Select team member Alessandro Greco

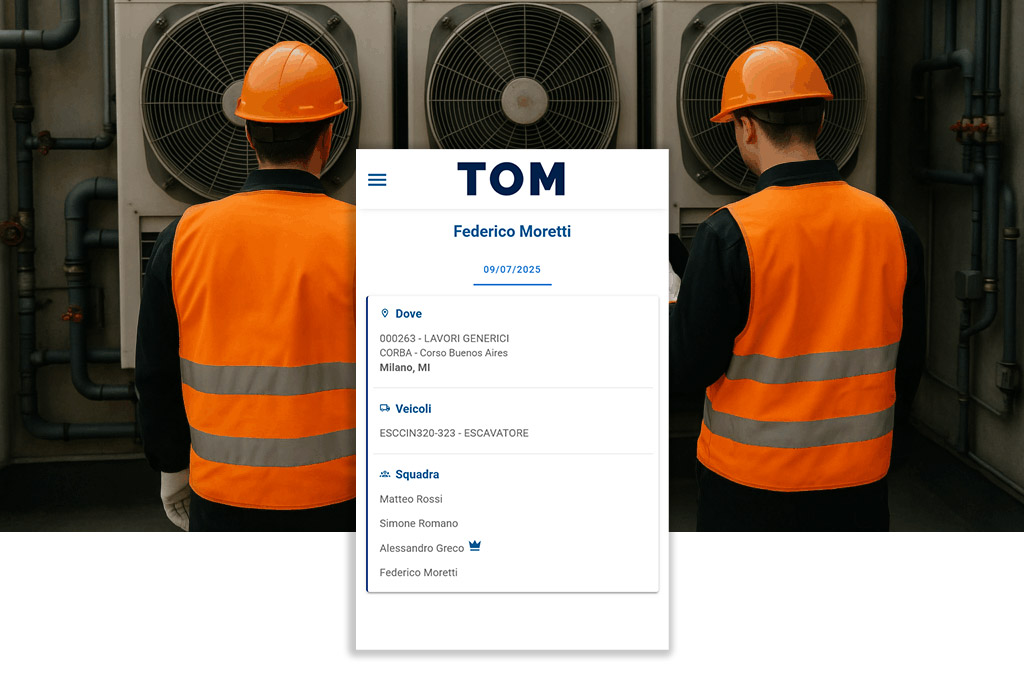point(422,548)
